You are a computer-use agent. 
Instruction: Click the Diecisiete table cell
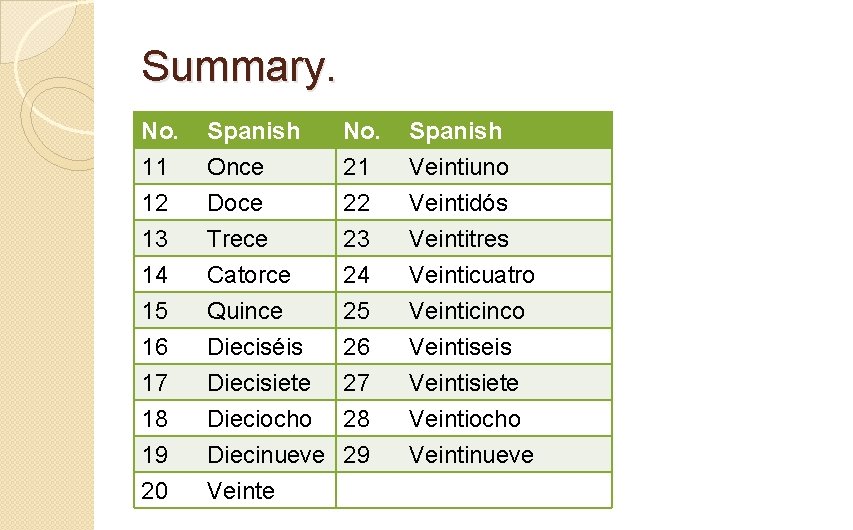pyautogui.click(x=259, y=383)
